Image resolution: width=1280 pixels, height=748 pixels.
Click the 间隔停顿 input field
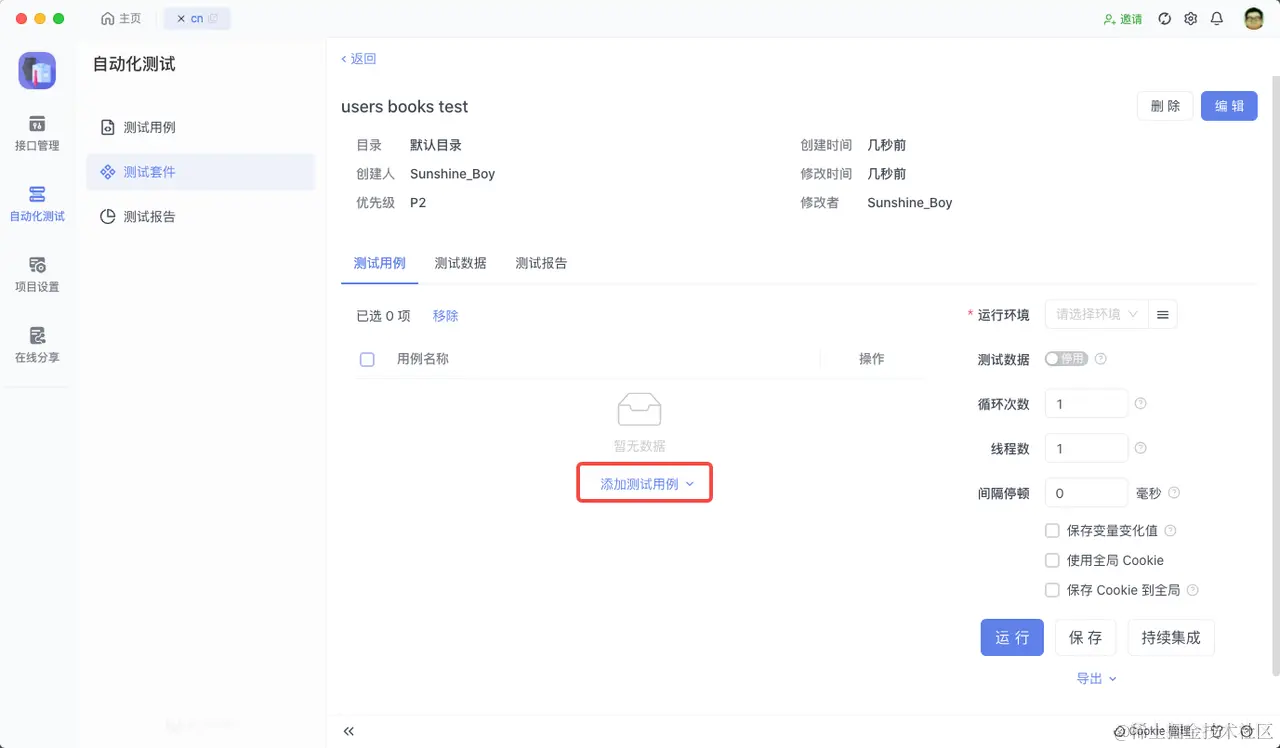coord(1087,493)
